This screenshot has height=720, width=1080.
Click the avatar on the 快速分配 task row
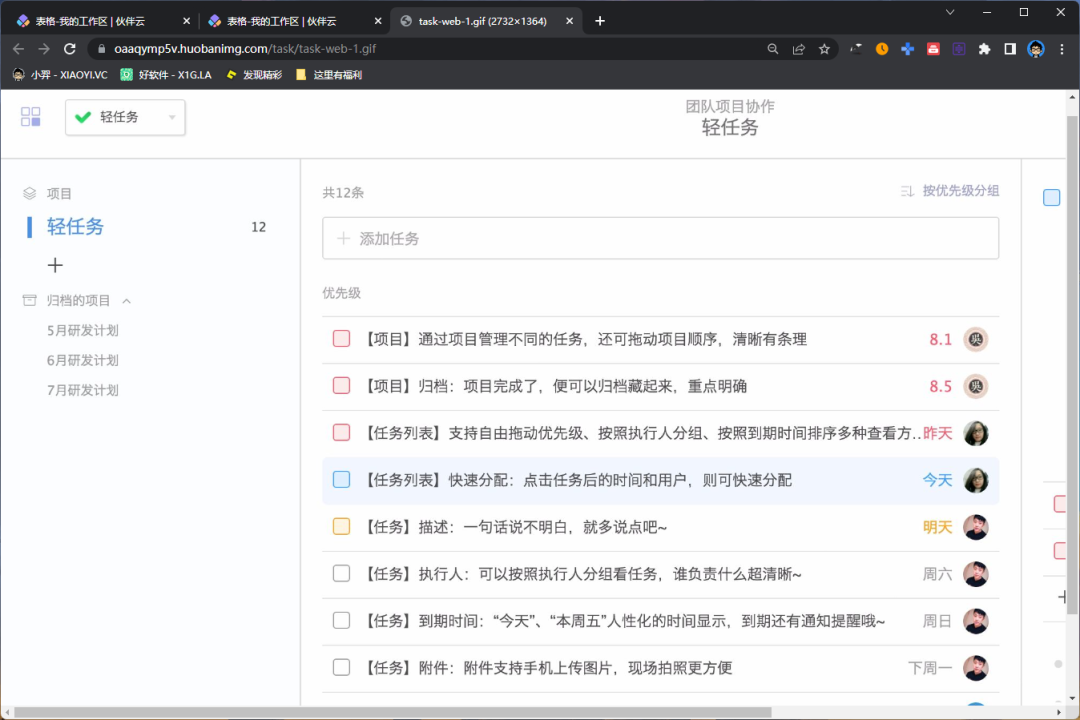point(976,480)
